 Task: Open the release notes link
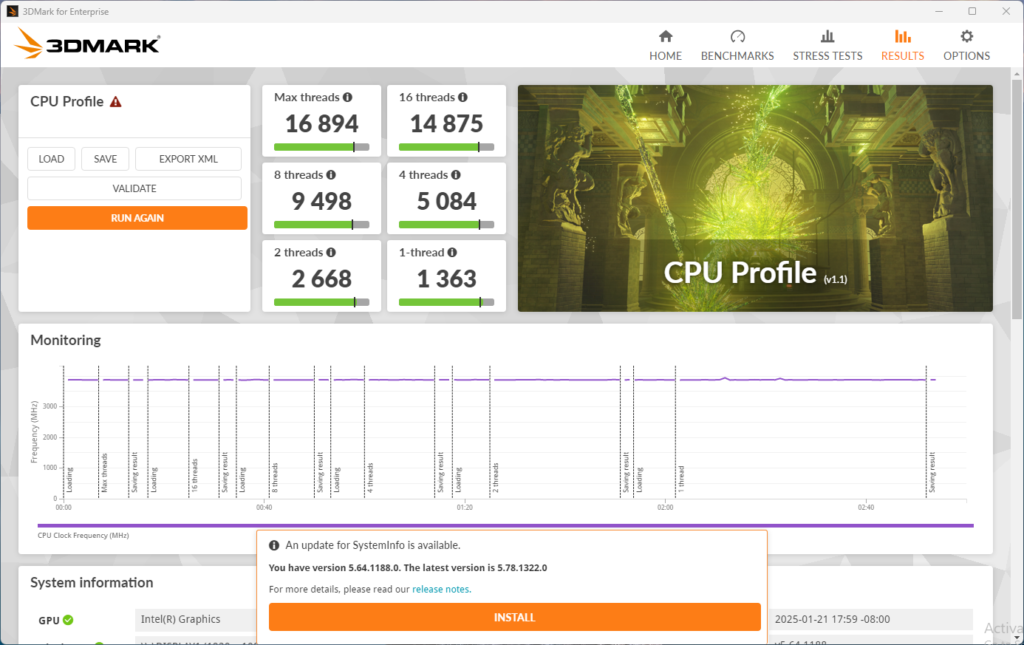point(441,589)
